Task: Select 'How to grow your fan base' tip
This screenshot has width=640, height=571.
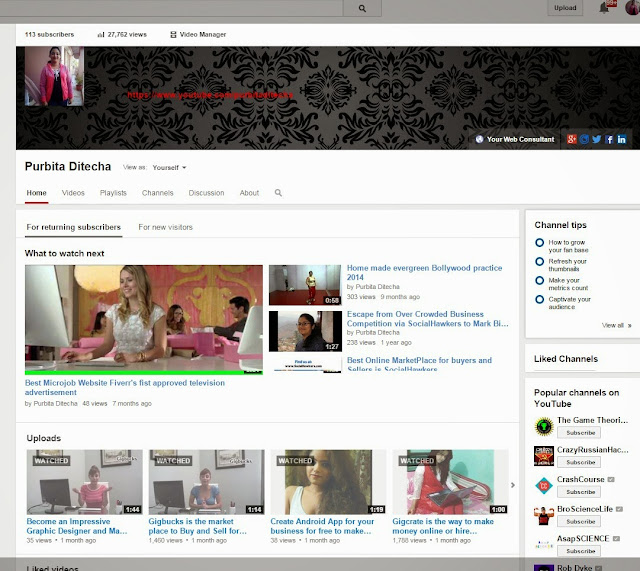Action: pos(562,246)
